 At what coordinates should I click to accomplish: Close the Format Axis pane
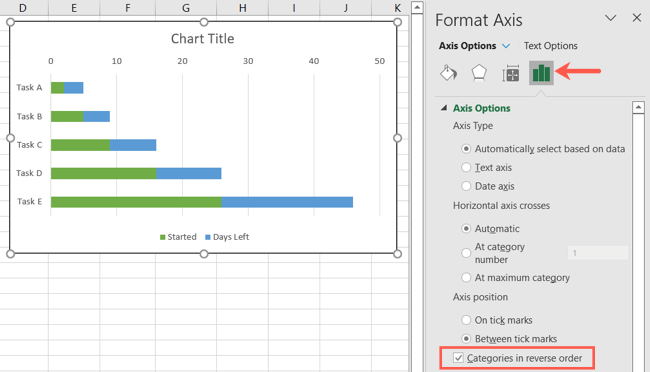point(637,18)
